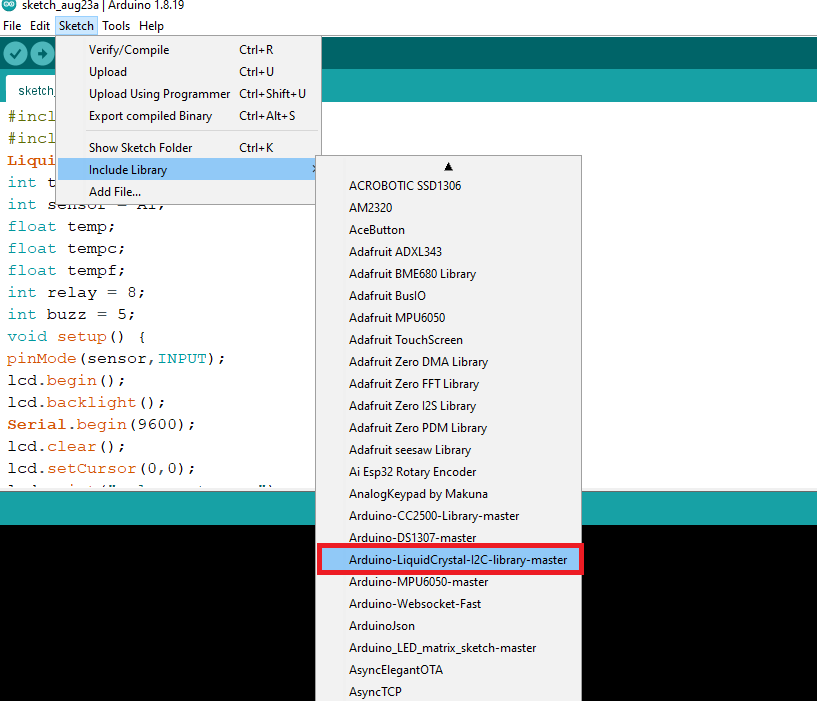Switch to the sketch tab
The image size is (817, 701).
(x=31, y=91)
